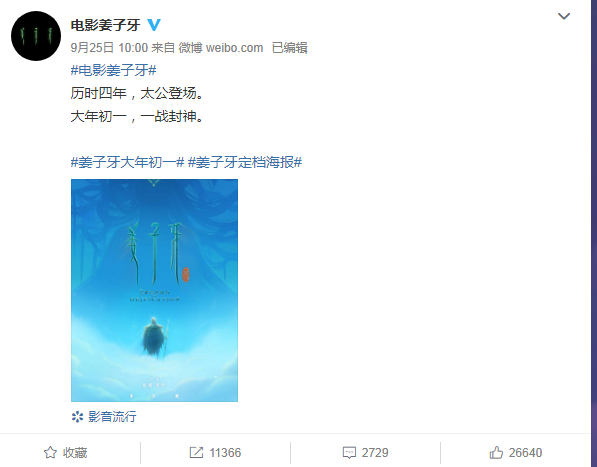Image resolution: width=597 pixels, height=467 pixels.
Task: Open the 9月25日 10:00 timestamp link
Action: [109, 48]
